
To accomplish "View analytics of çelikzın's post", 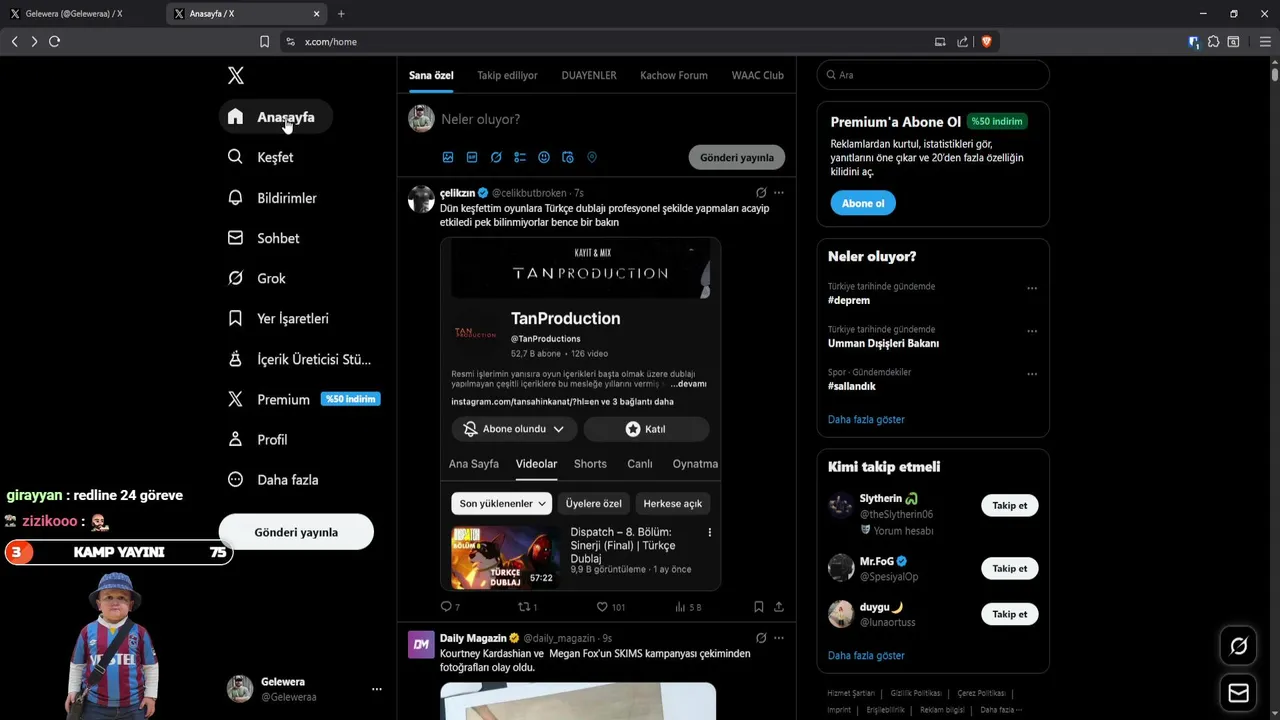I will click(688, 607).
